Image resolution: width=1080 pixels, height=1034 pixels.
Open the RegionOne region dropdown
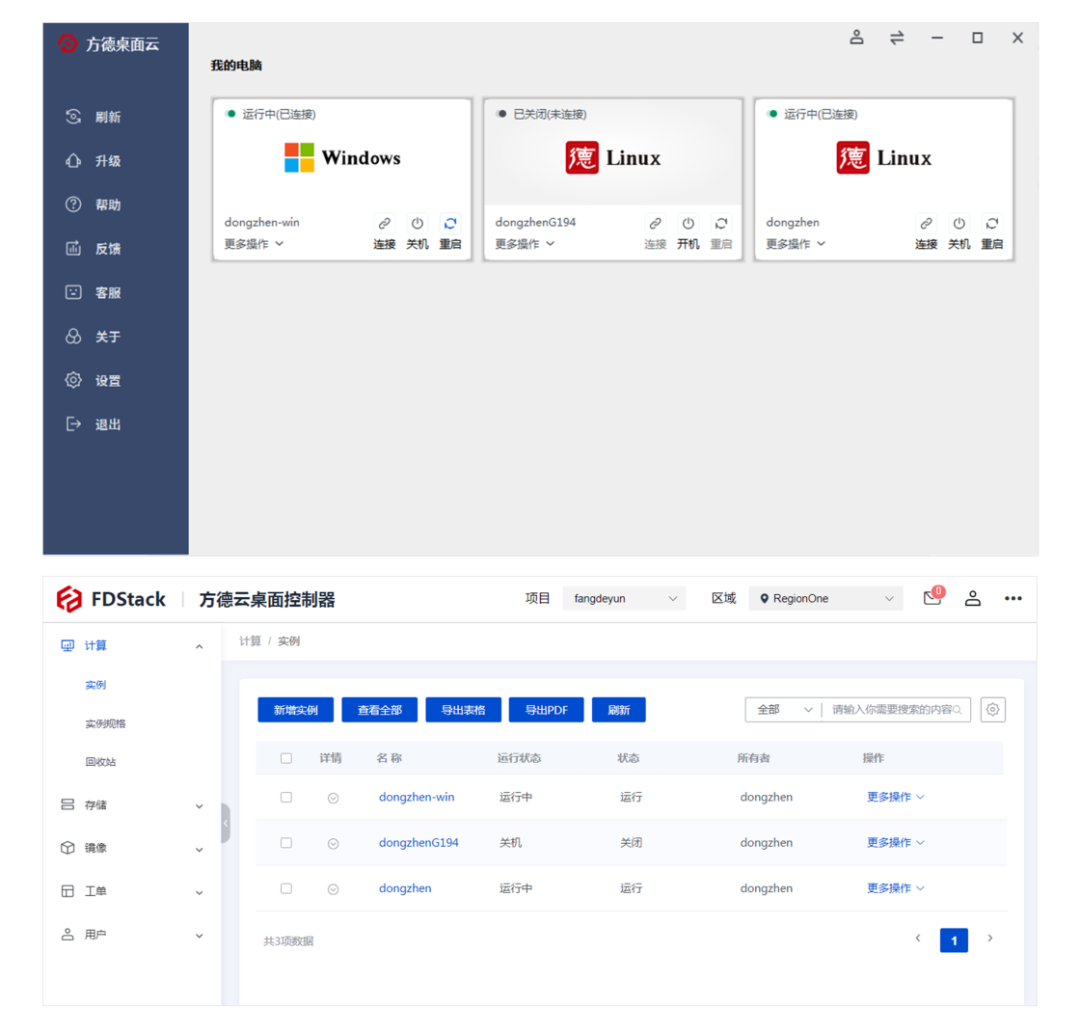pyautogui.click(x=826, y=599)
